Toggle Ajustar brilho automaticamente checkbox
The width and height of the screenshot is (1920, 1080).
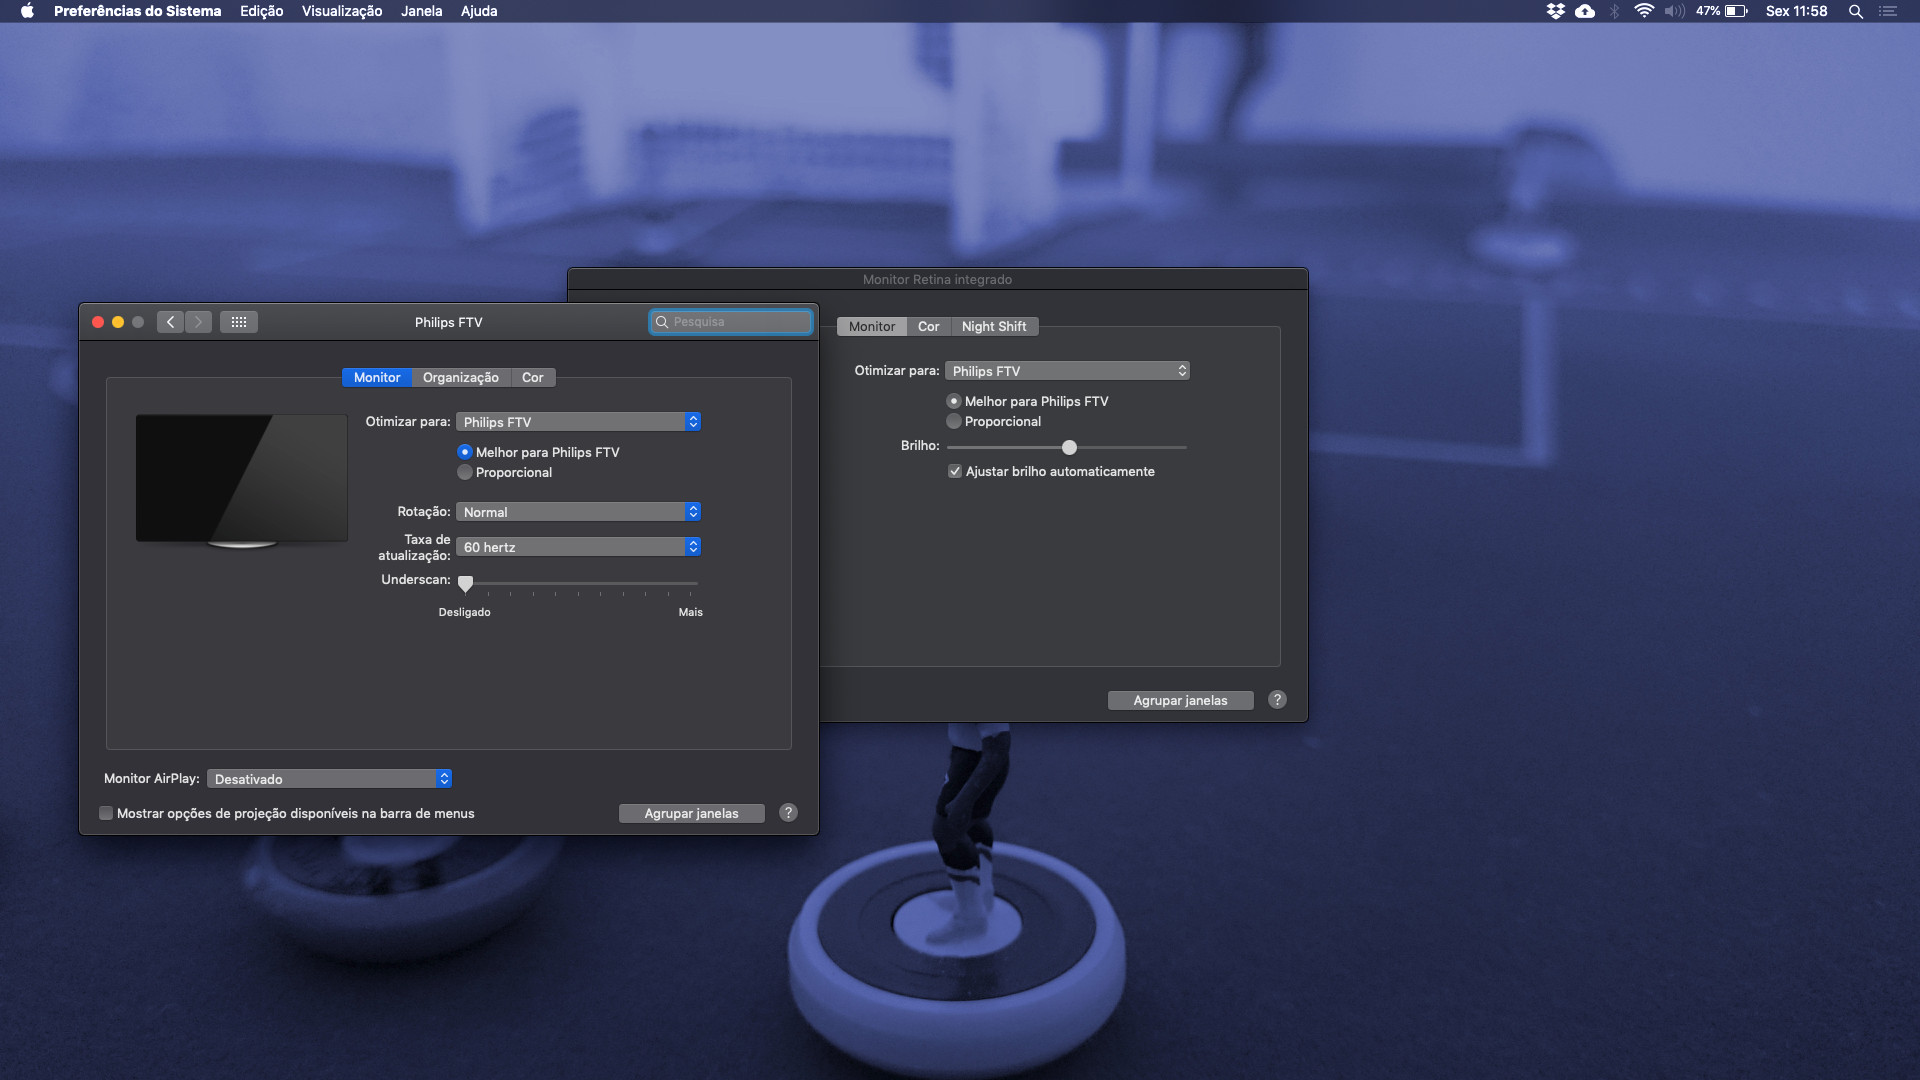[x=955, y=472]
